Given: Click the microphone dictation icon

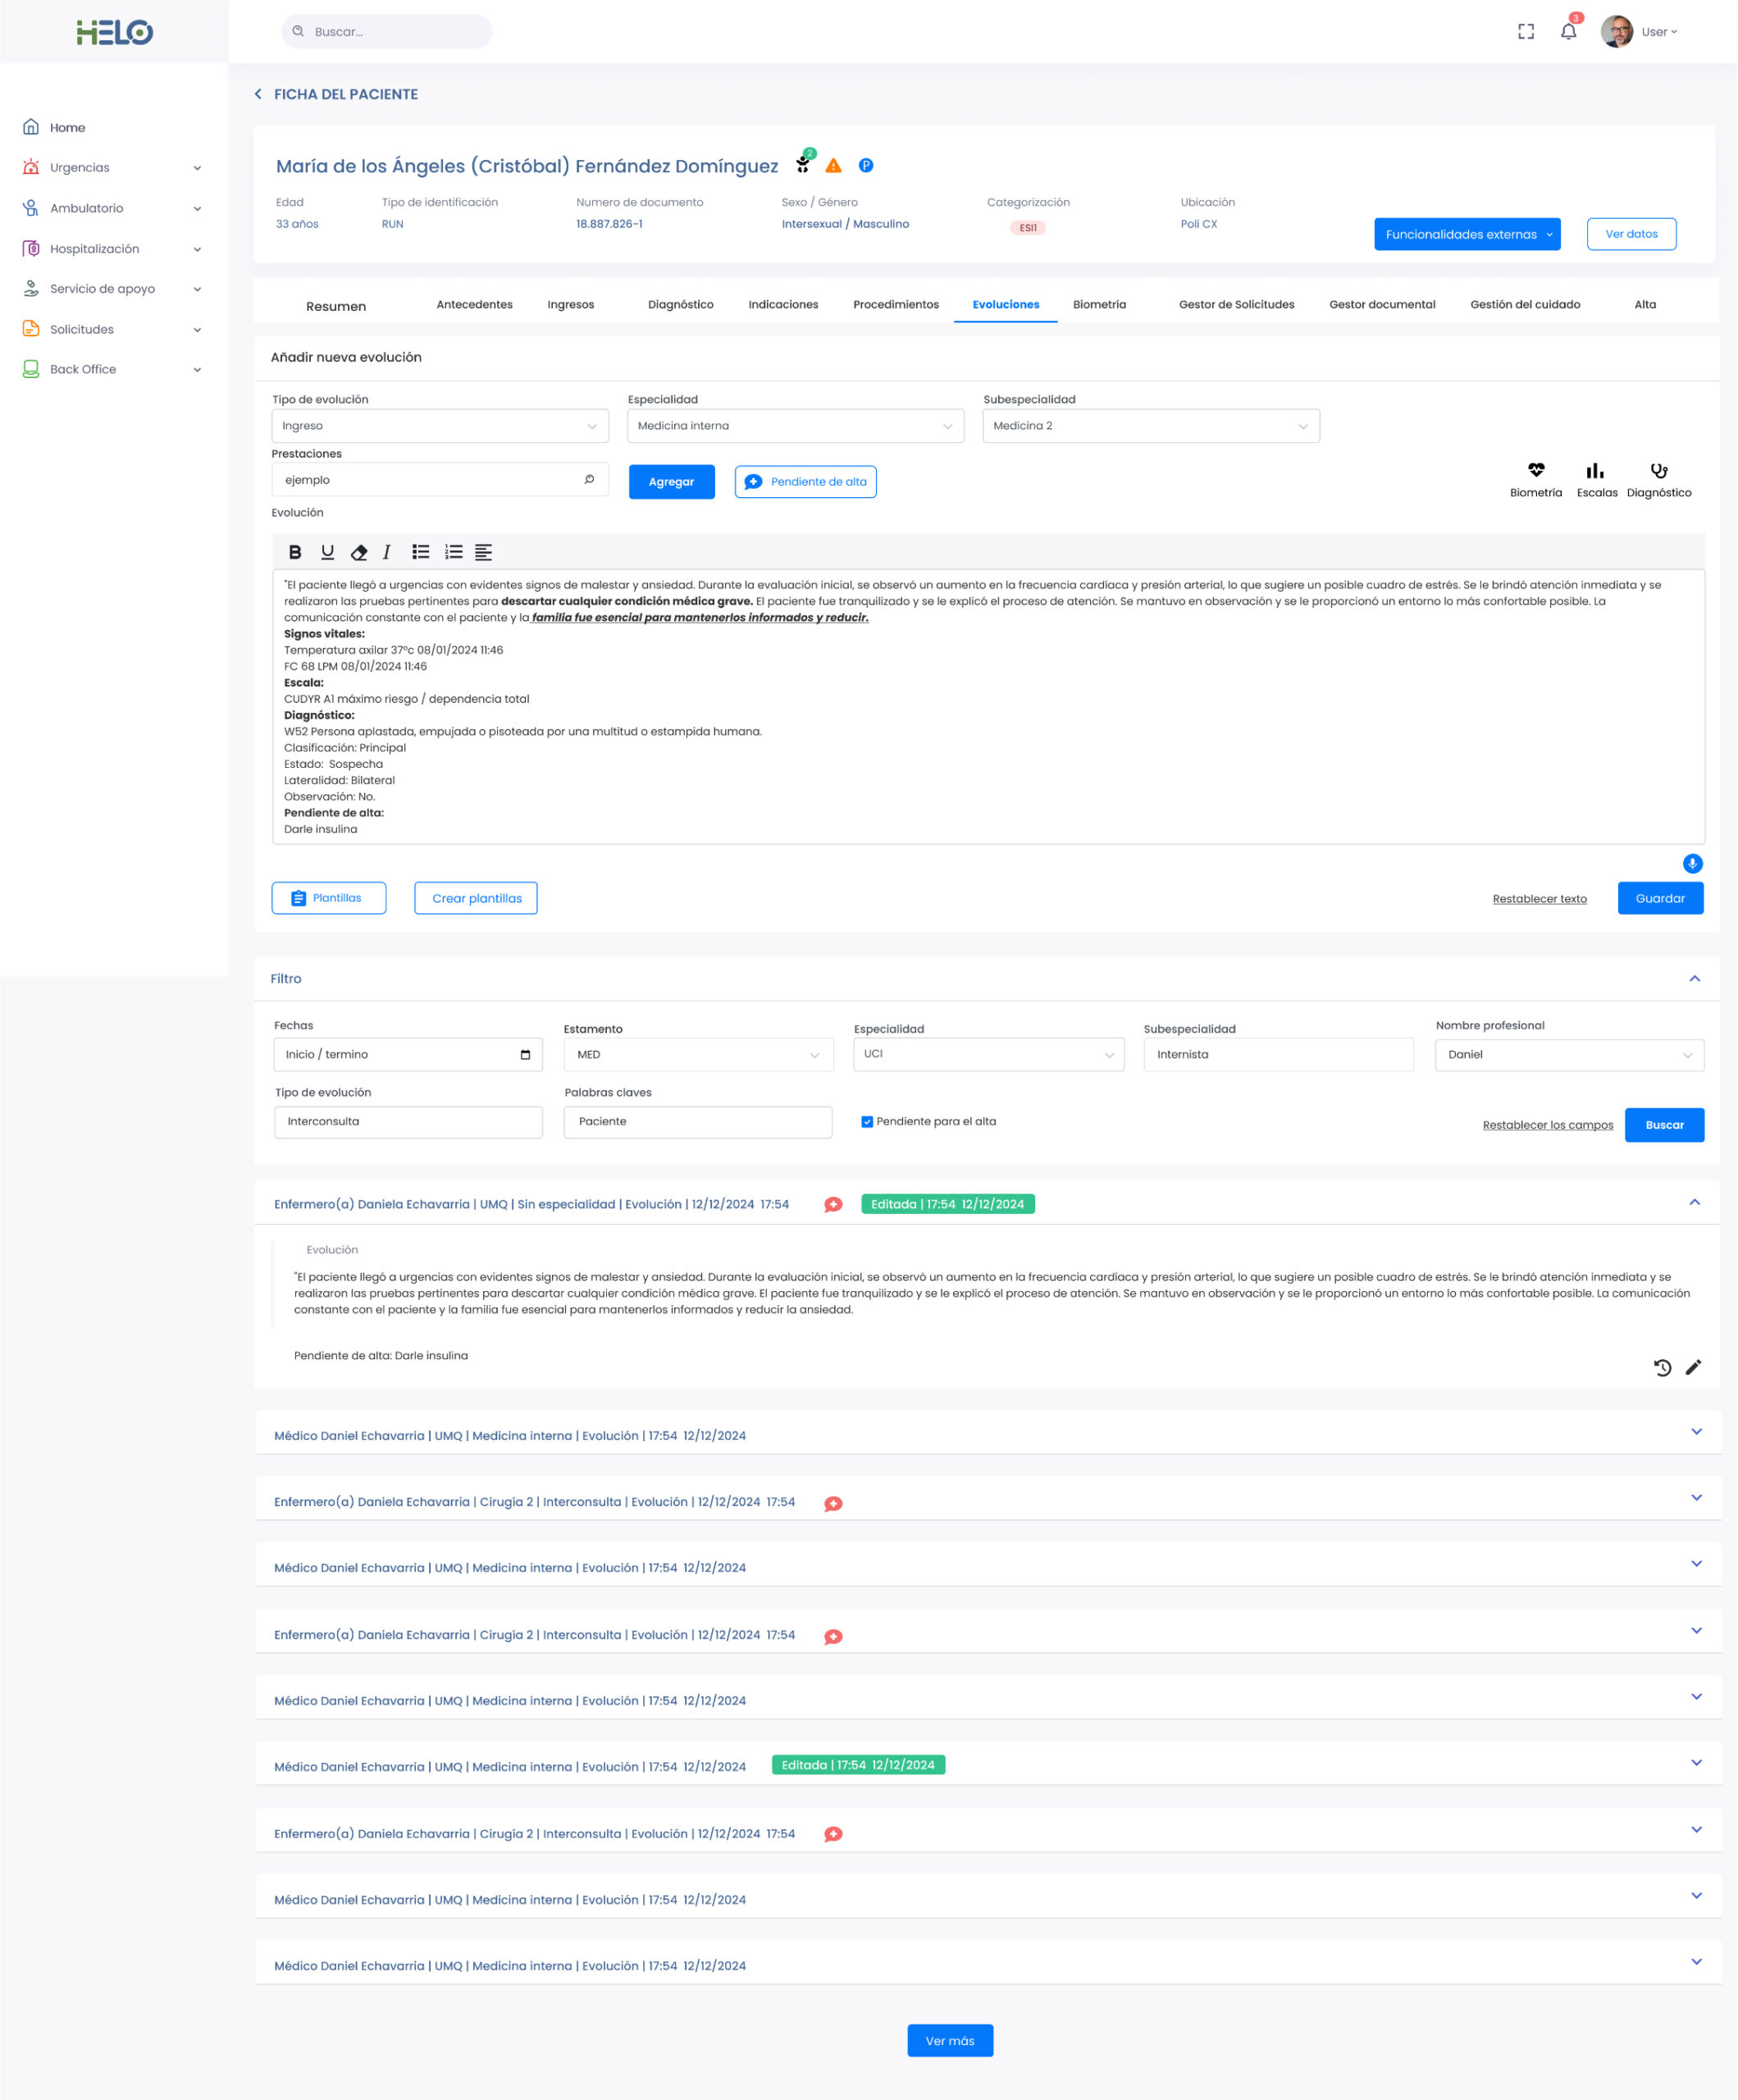Looking at the screenshot, I should (1692, 864).
